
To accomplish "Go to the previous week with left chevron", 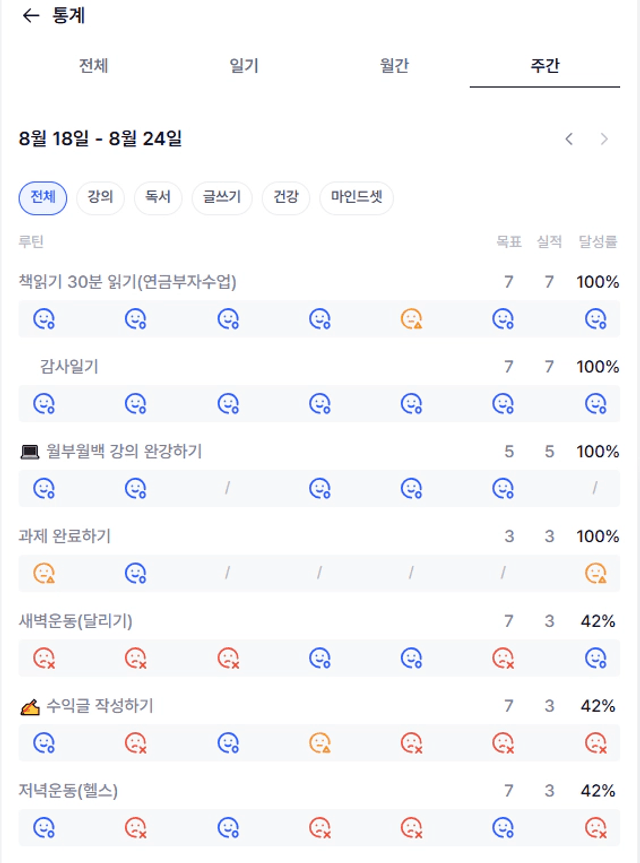I will click(x=569, y=139).
